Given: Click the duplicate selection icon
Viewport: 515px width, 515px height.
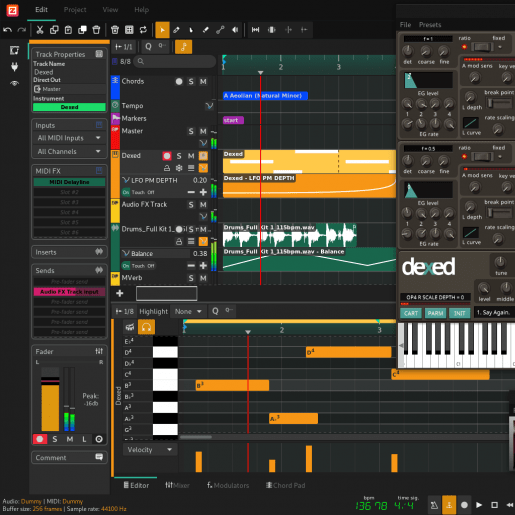Looking at the screenshot, I should point(82,30).
